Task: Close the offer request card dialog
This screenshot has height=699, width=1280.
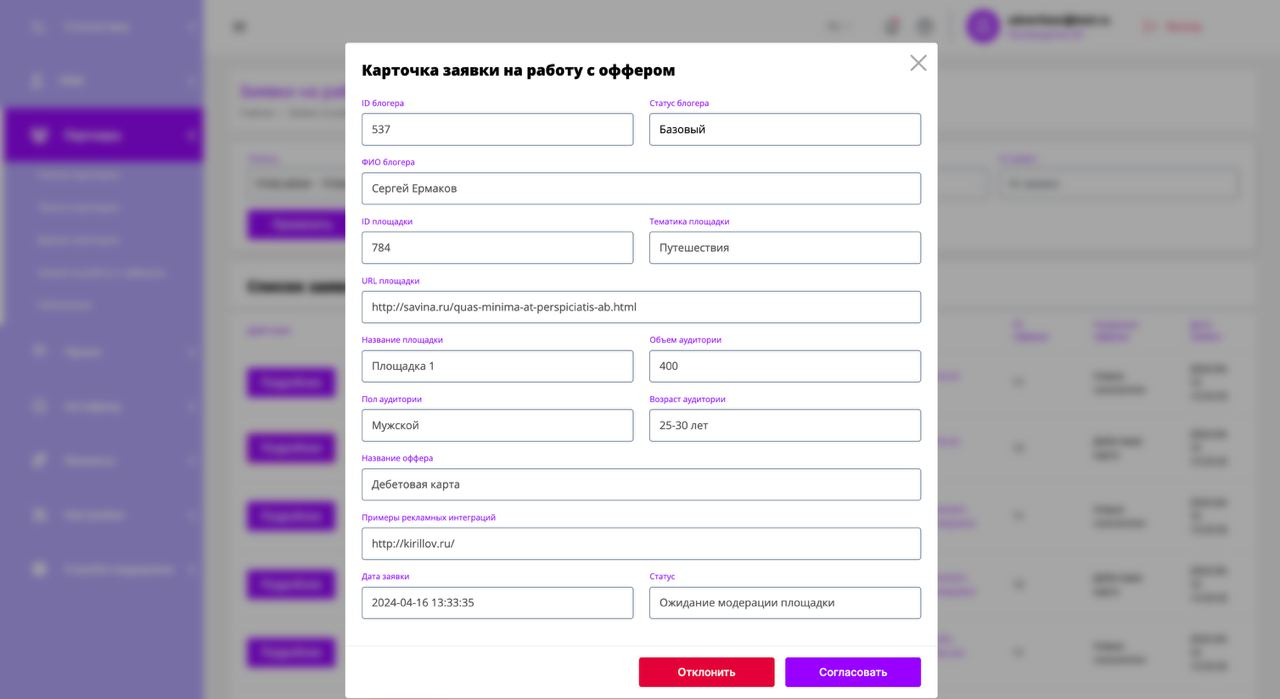Action: (918, 63)
